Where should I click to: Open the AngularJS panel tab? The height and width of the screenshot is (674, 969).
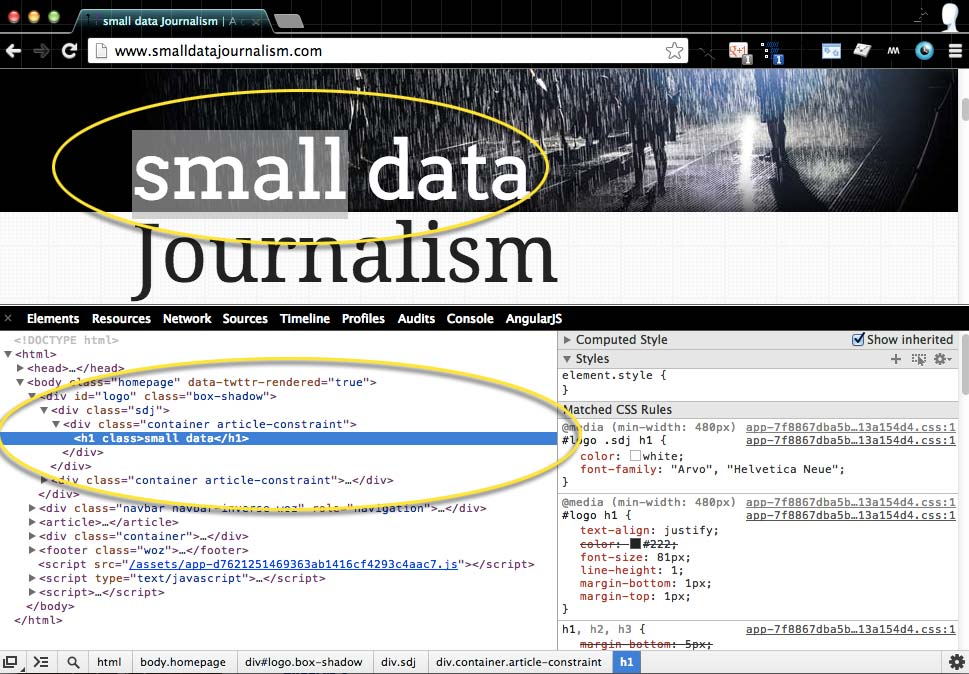click(534, 319)
